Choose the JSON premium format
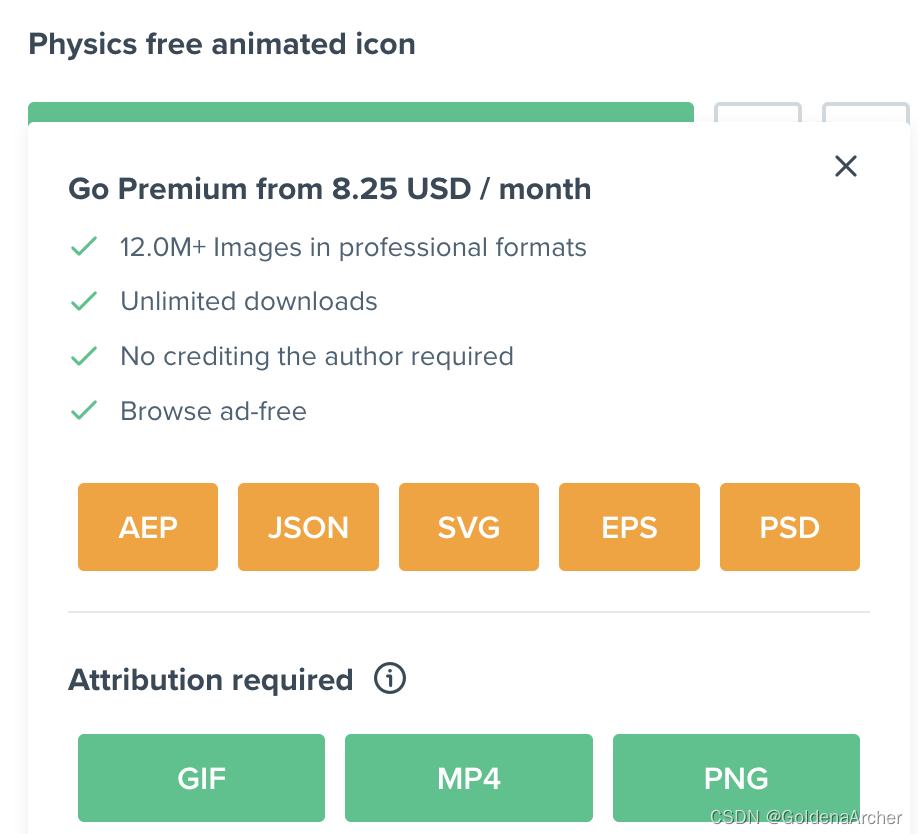The image size is (918, 834). pyautogui.click(x=308, y=527)
